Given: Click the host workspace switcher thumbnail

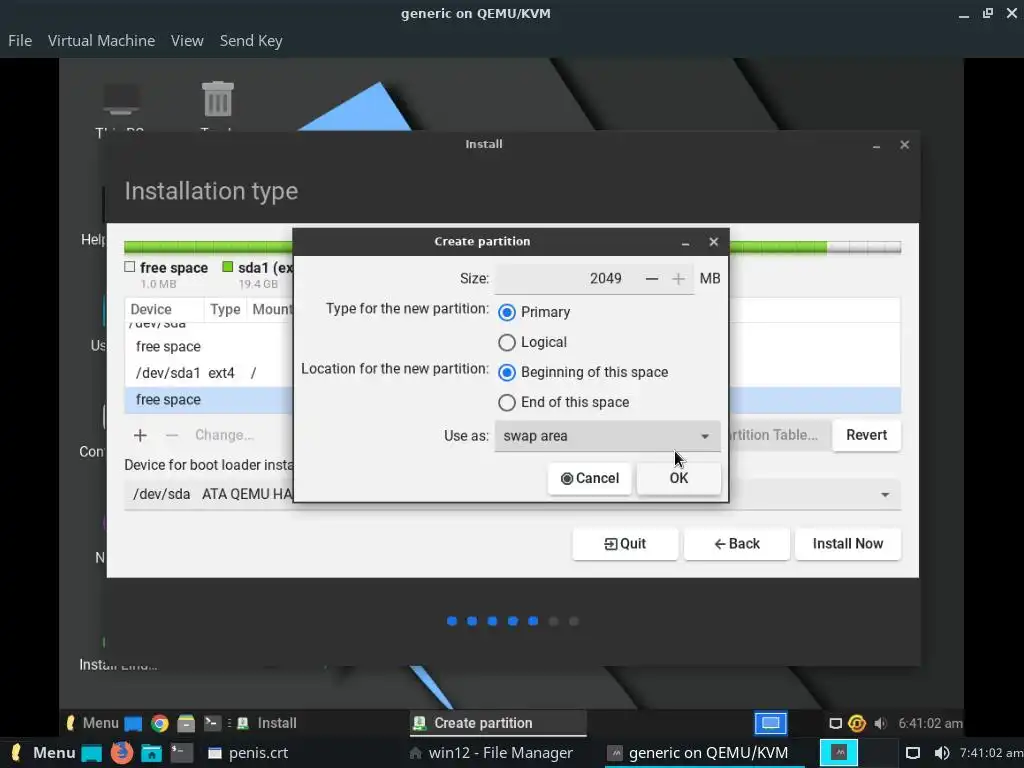Looking at the screenshot, I should point(839,753).
